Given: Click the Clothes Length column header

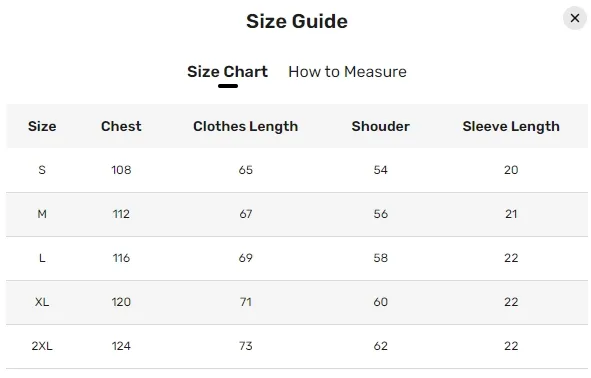Looking at the screenshot, I should tap(245, 126).
